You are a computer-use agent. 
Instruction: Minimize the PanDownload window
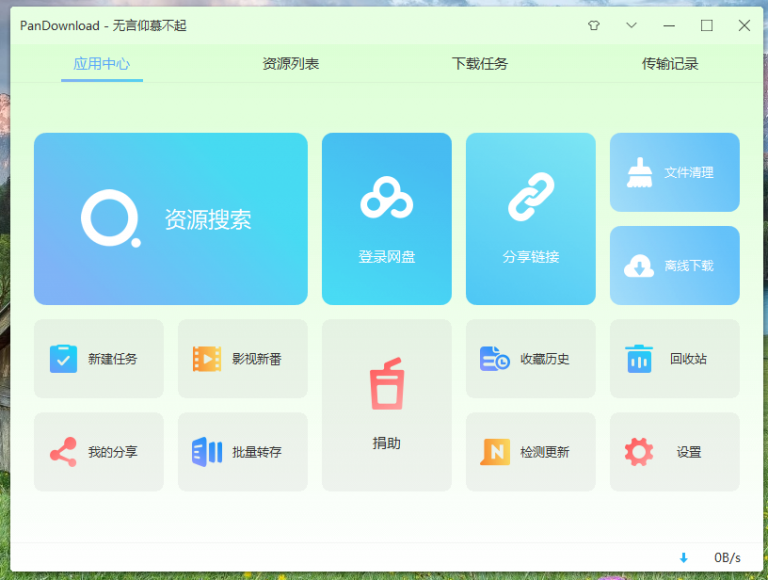pyautogui.click(x=669, y=25)
